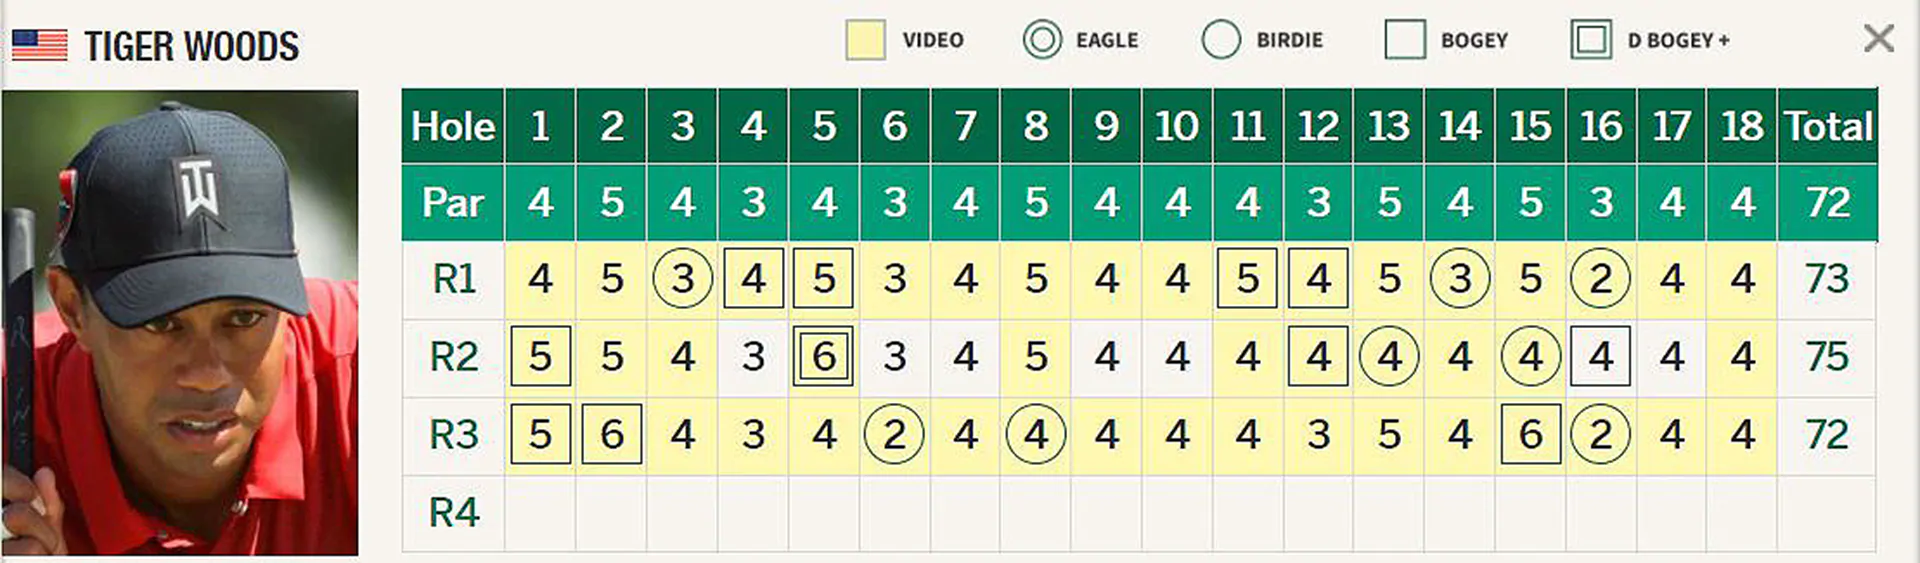Play R3 hole 8 eagle video
Image resolution: width=1920 pixels, height=563 pixels.
tap(1035, 434)
